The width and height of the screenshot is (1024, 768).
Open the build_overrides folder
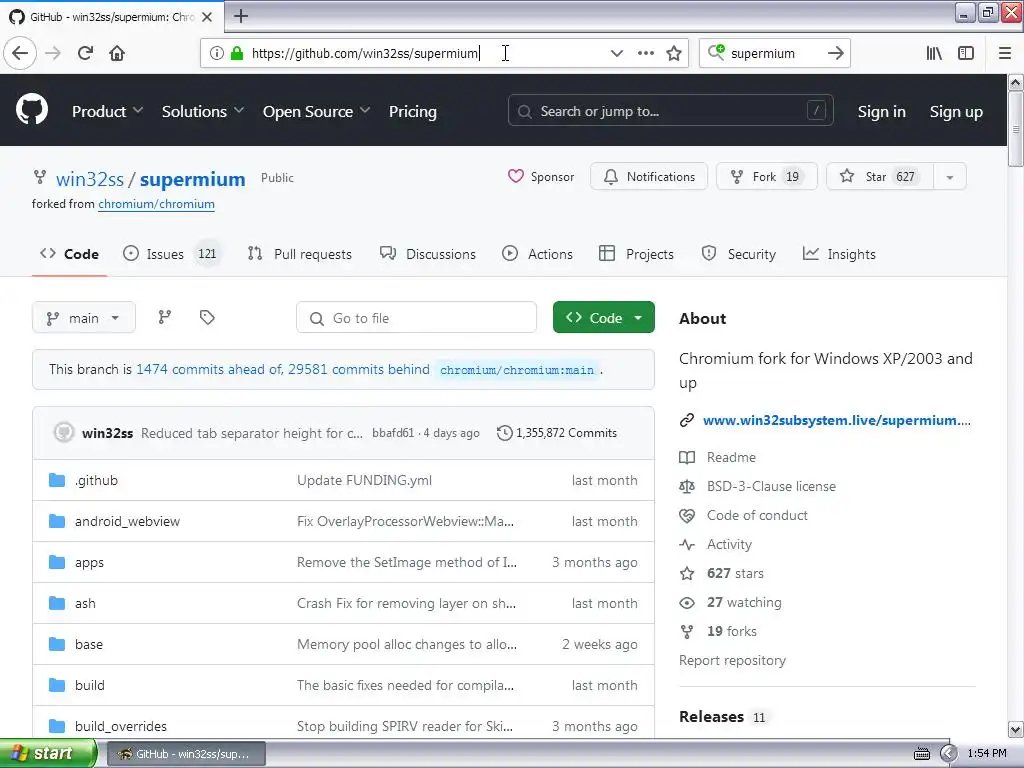(121, 726)
